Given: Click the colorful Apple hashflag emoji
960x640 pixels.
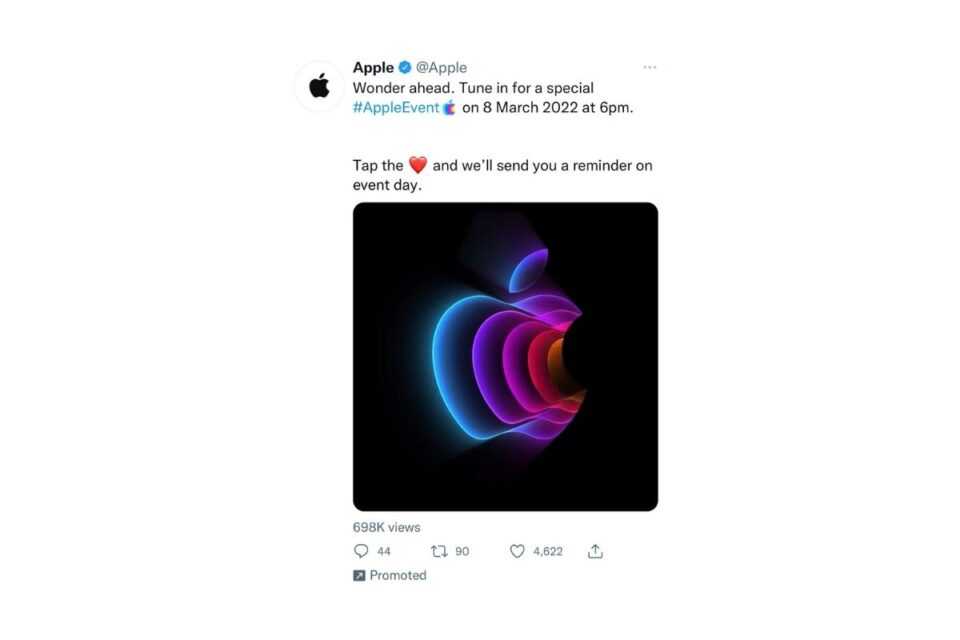Looking at the screenshot, I should [x=449, y=108].
